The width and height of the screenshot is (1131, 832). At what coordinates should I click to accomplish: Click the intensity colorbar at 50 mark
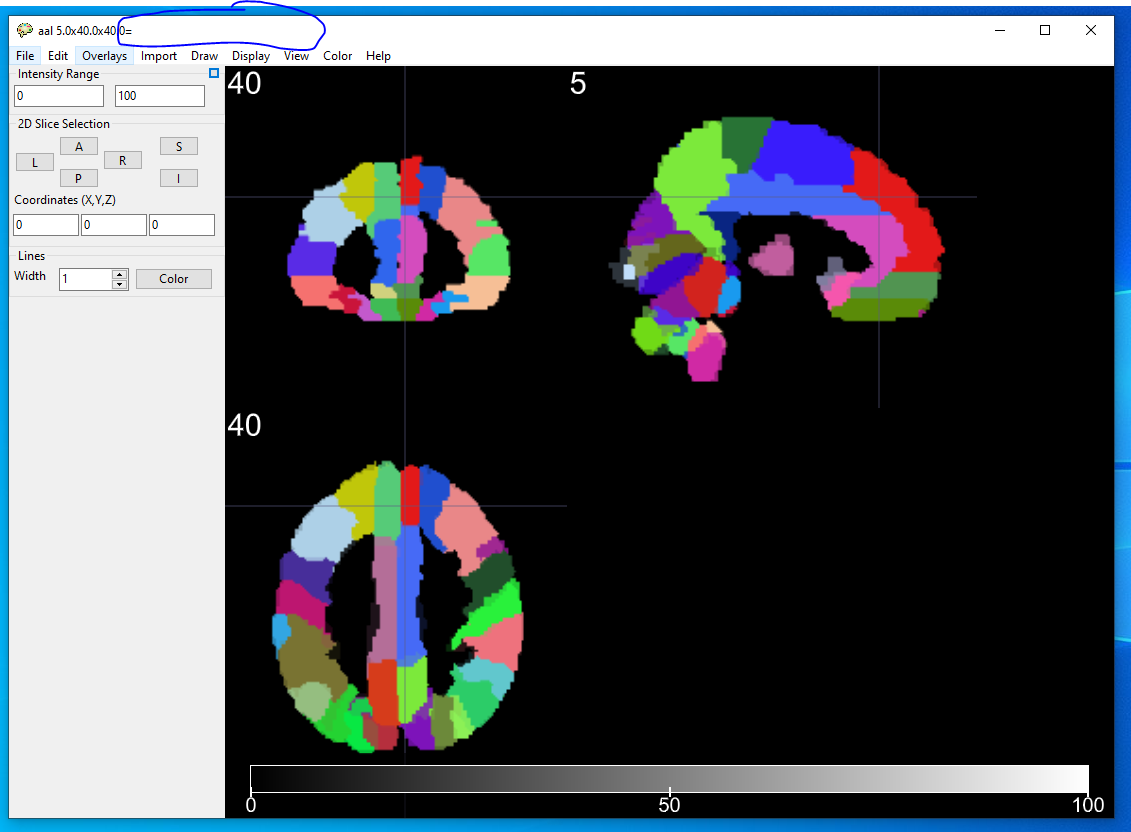point(669,779)
